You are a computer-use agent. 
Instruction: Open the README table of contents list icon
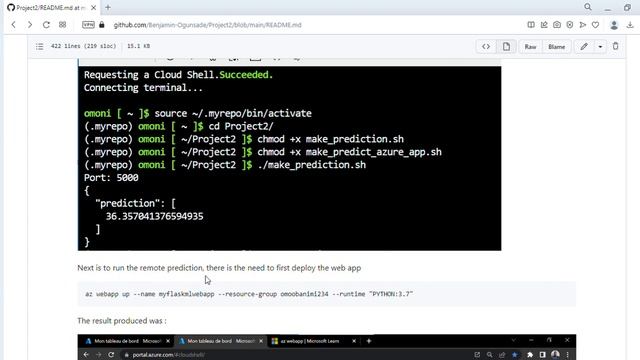40,47
